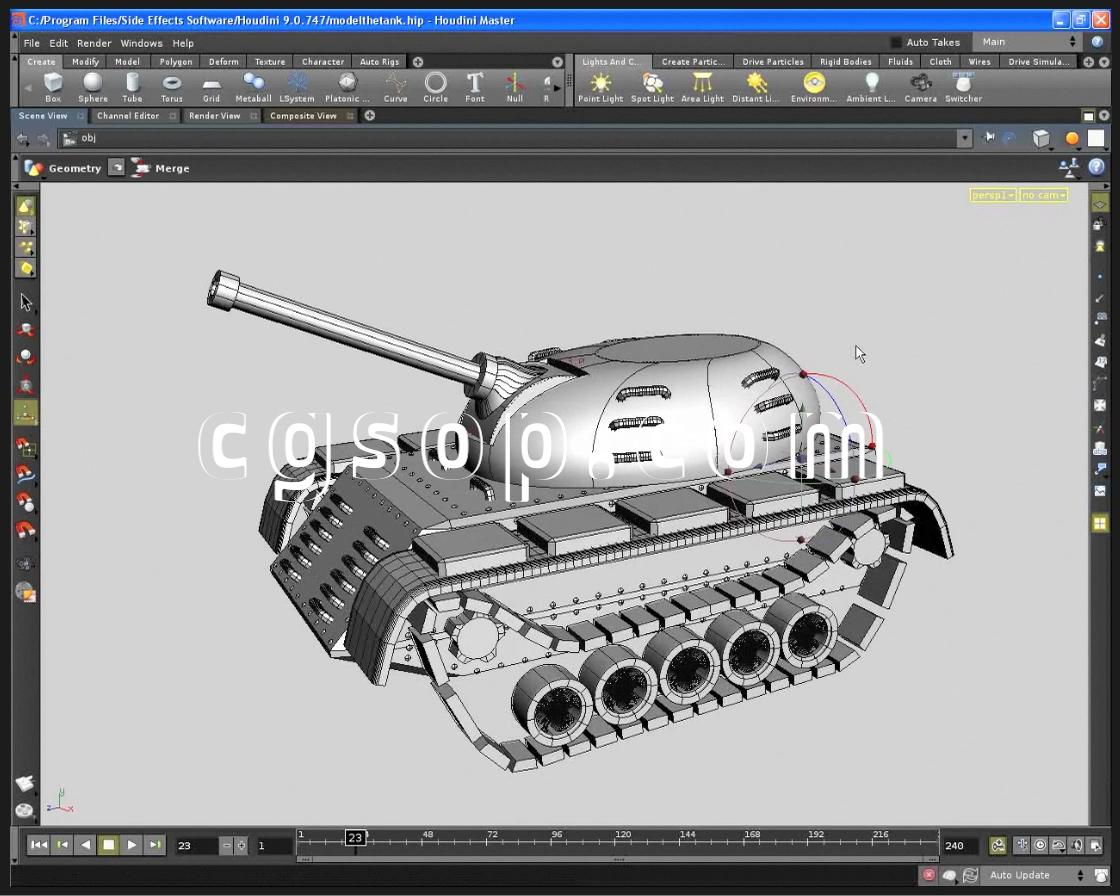Image resolution: width=1120 pixels, height=896 pixels.
Task: Open the Render menu
Action: click(94, 43)
